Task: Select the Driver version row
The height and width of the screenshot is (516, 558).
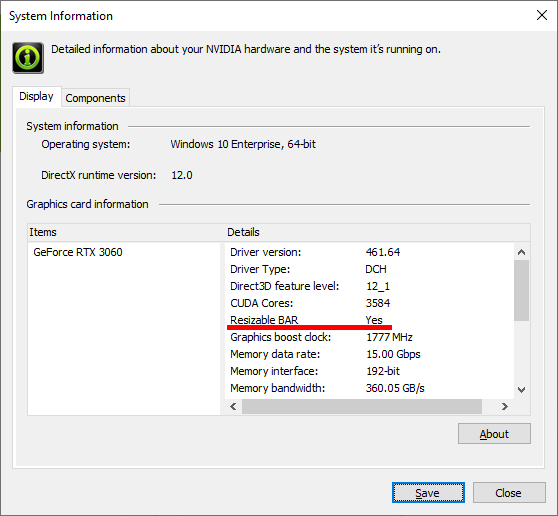Action: (370, 252)
